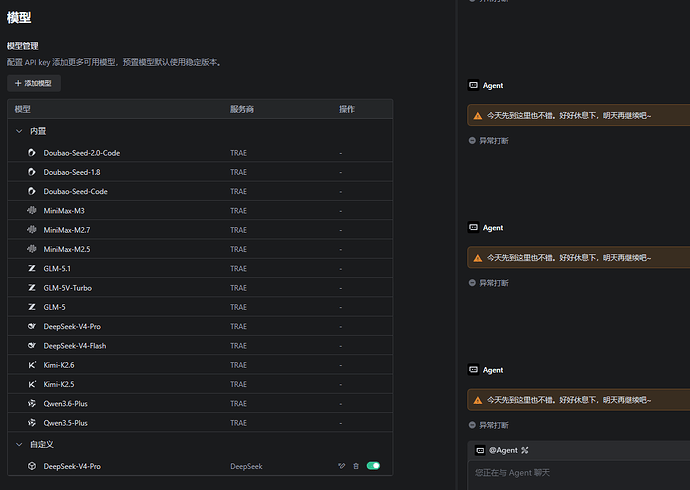Click the cube icon of custom DeepSeek-V4-Pro
The width and height of the screenshot is (690, 490).
32,466
